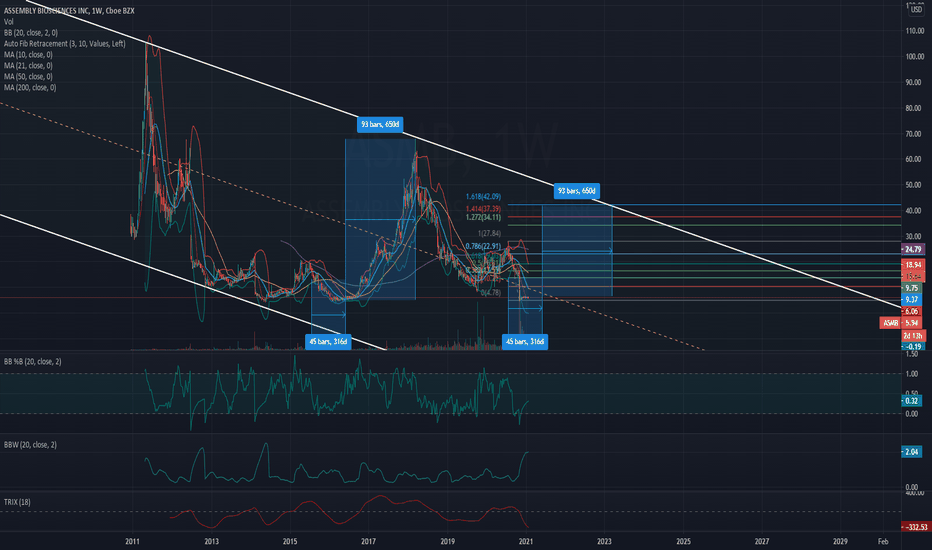Click the -0.19 value tag
The width and height of the screenshot is (932, 550).
913,347
